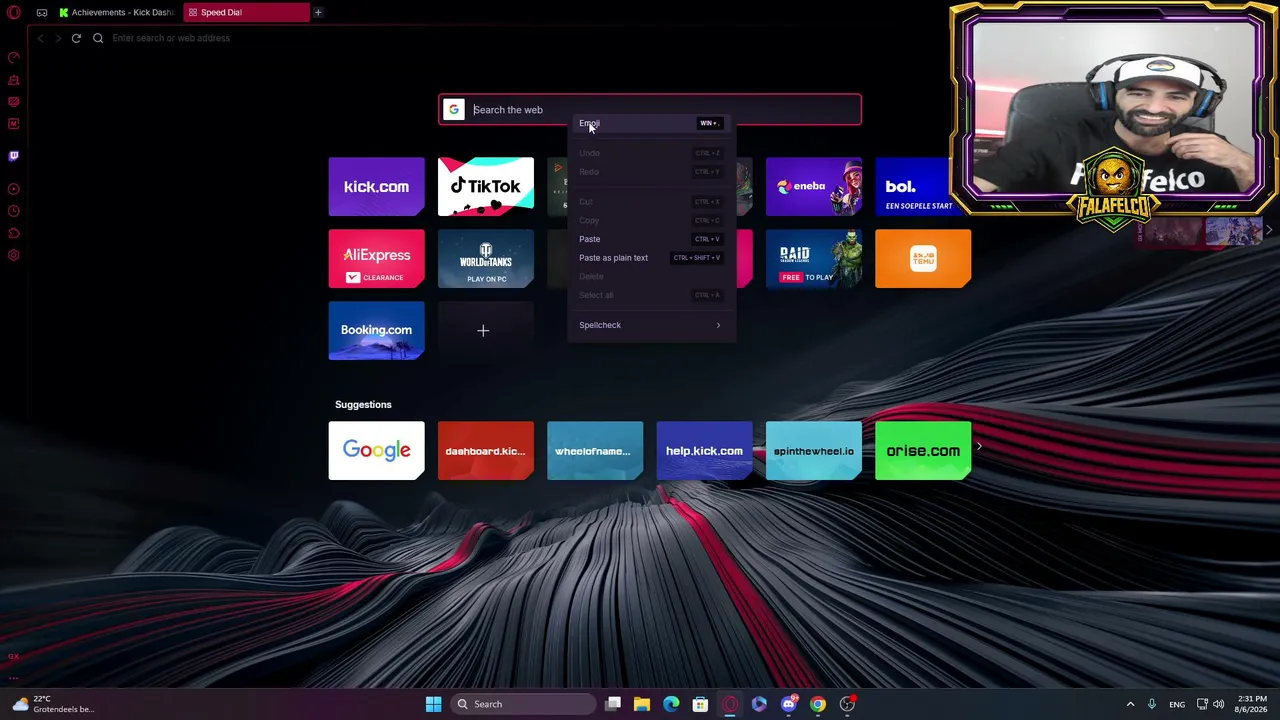
Task: Open the help.kick.com suggestion tile
Action: pyautogui.click(x=704, y=450)
